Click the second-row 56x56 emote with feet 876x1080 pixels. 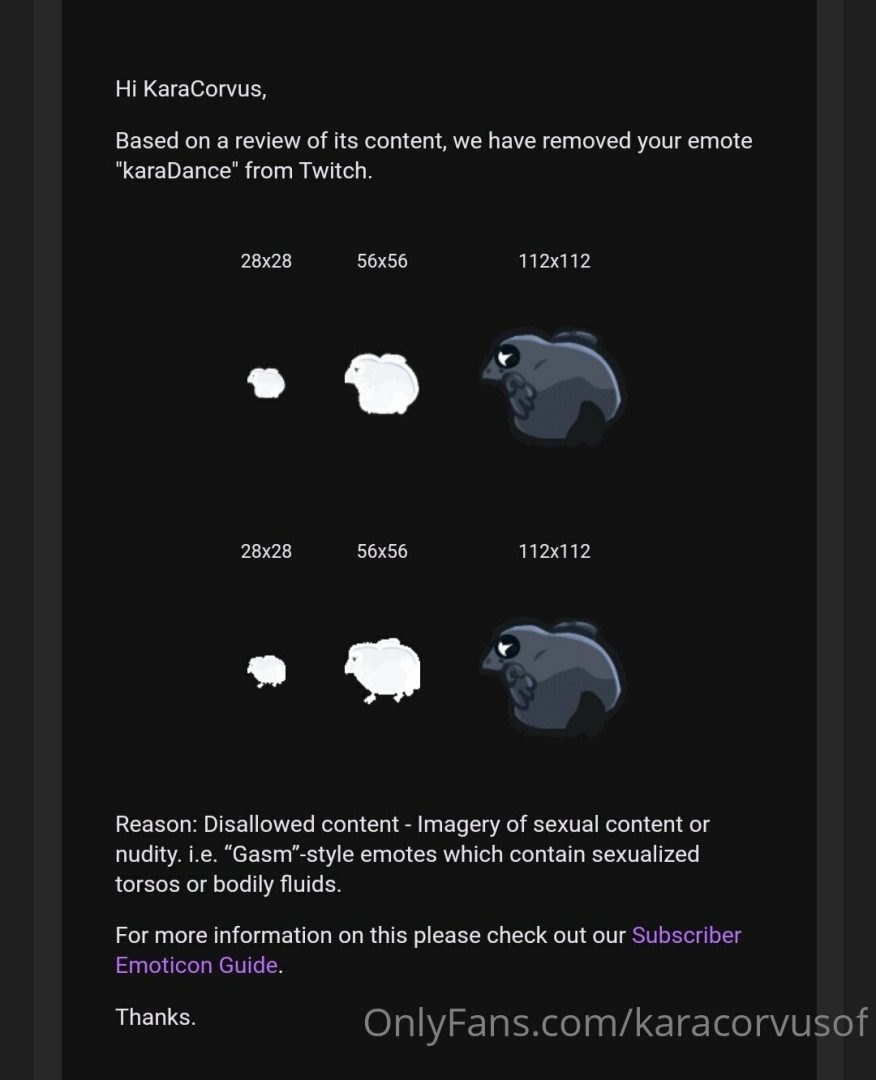(x=382, y=671)
